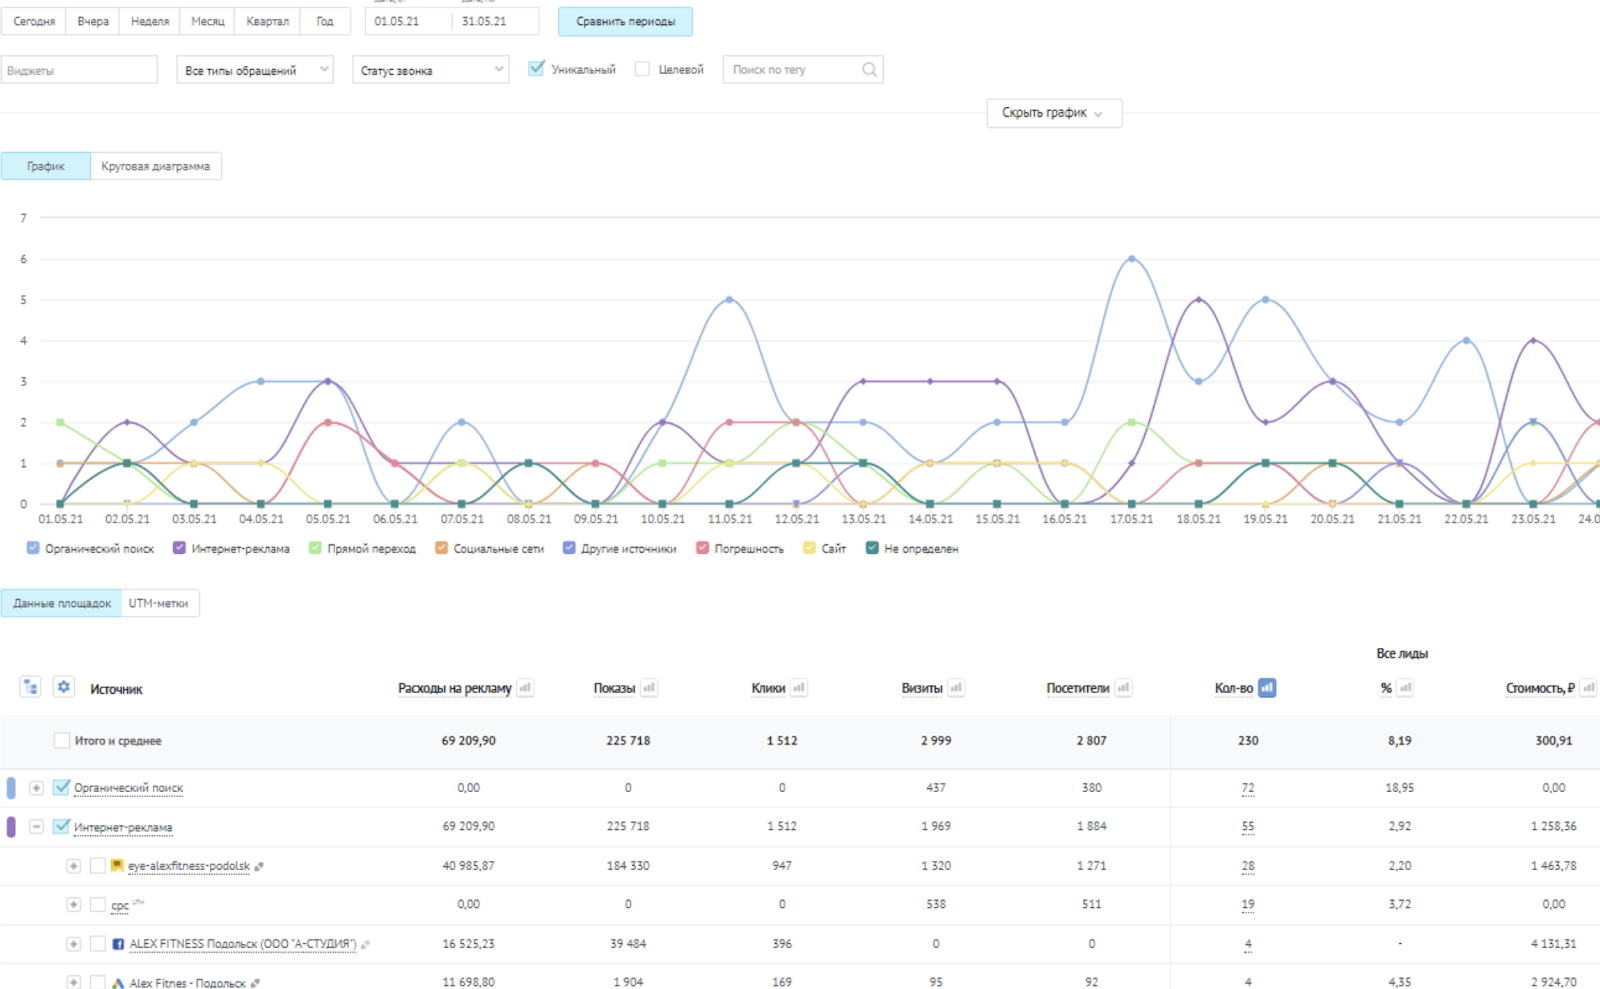Click start date field 01.05.21

(x=408, y=21)
